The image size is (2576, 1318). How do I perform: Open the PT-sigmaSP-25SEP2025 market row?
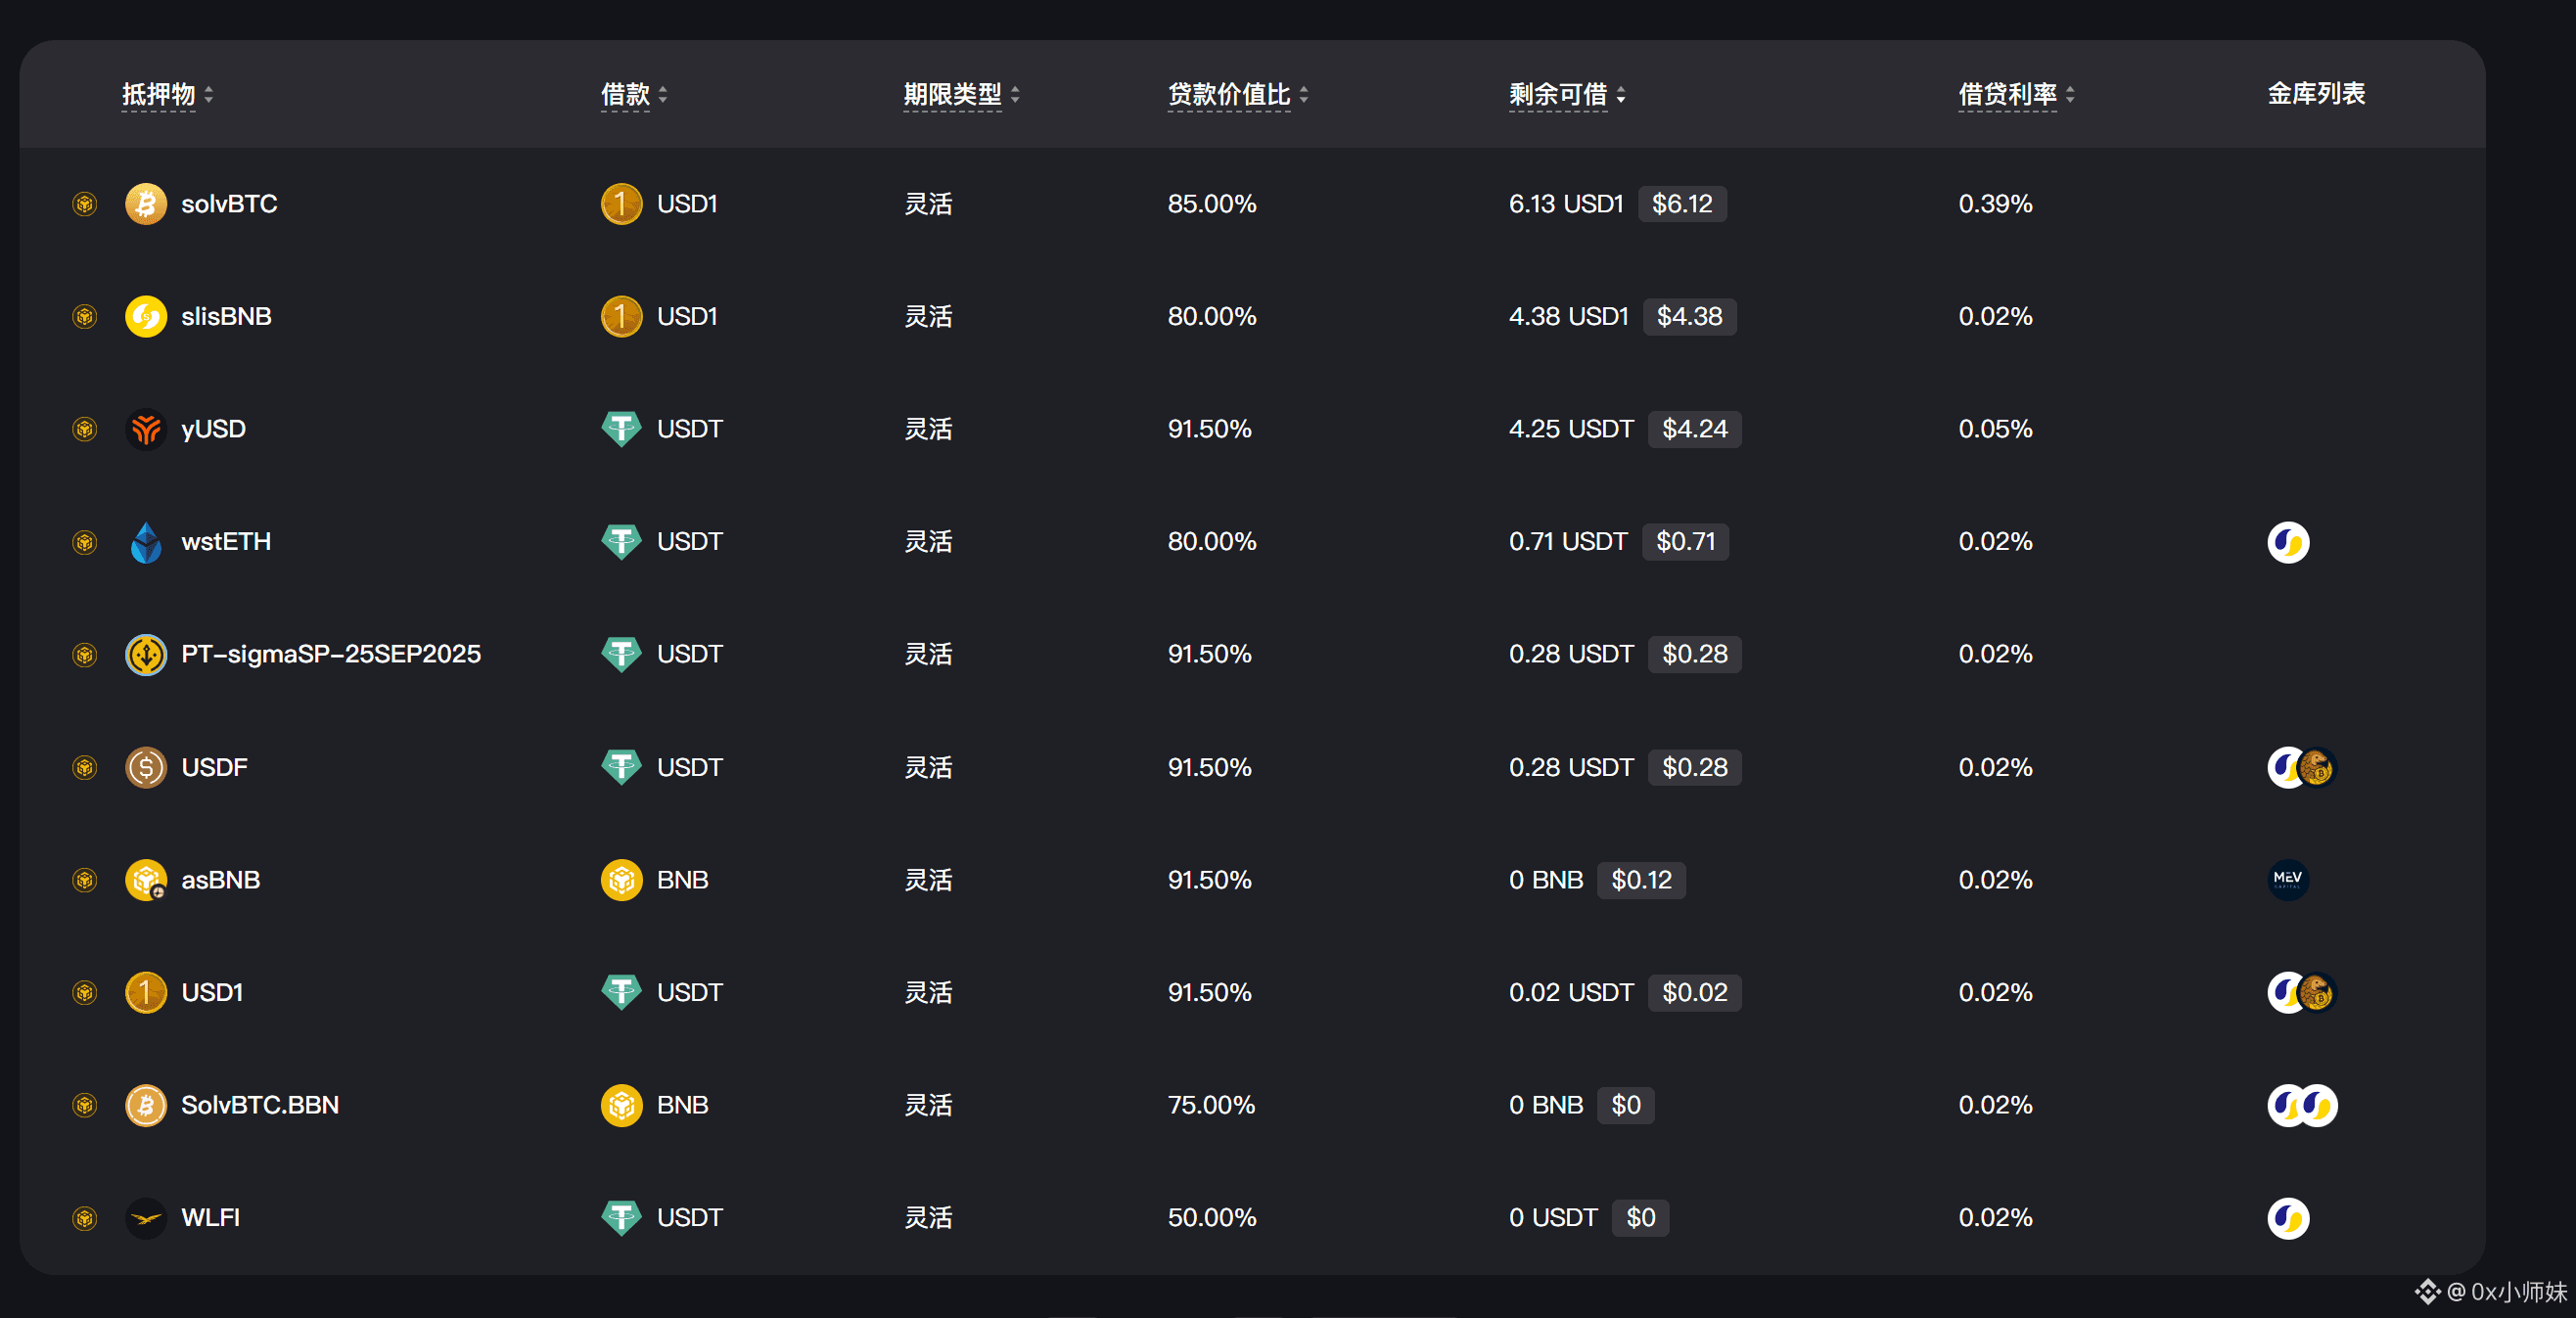(330, 654)
